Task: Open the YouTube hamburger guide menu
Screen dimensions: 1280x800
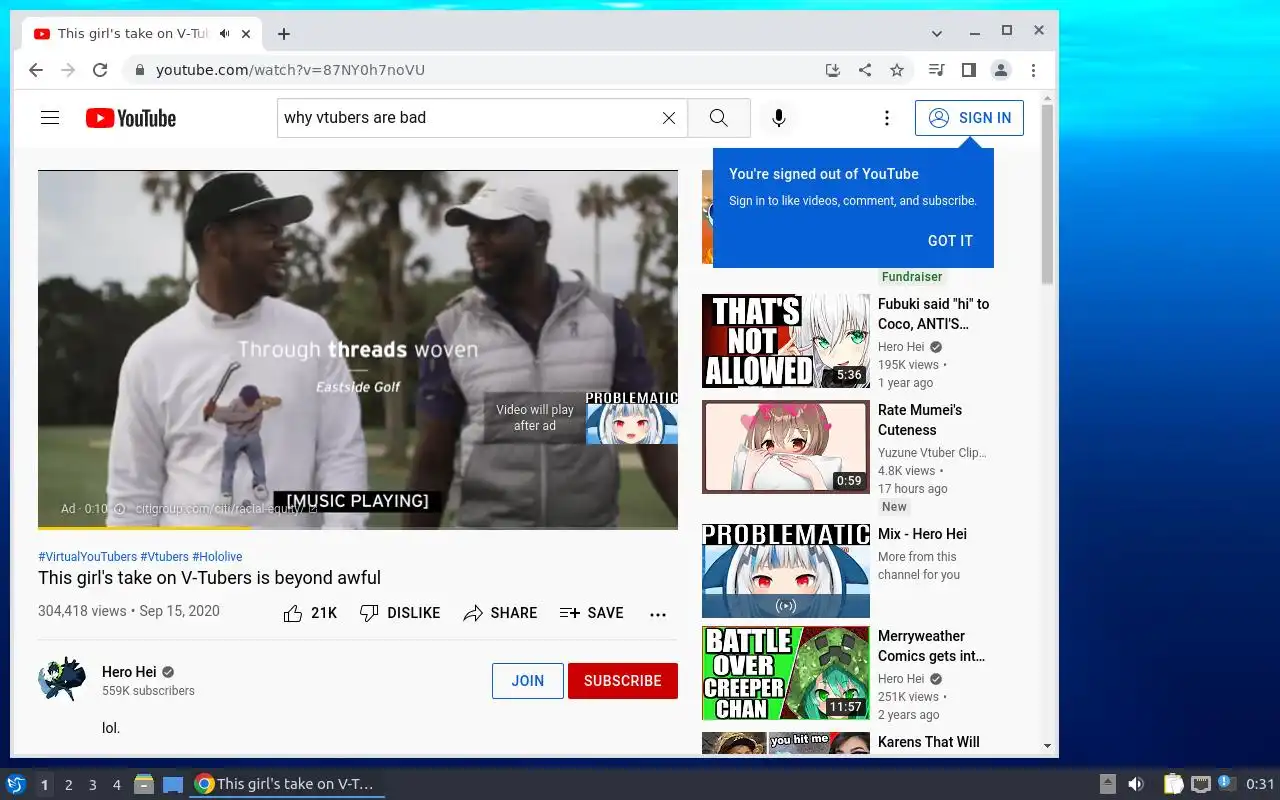Action: tap(50, 118)
